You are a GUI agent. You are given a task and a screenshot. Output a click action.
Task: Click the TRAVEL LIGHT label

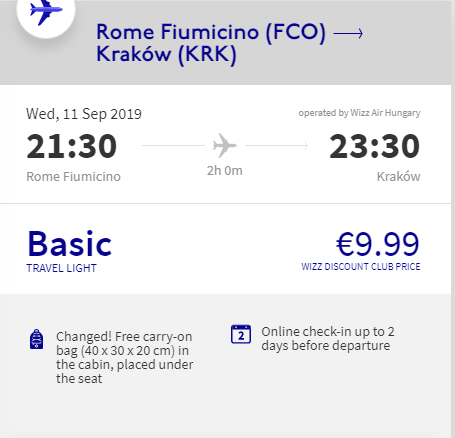pos(61,268)
